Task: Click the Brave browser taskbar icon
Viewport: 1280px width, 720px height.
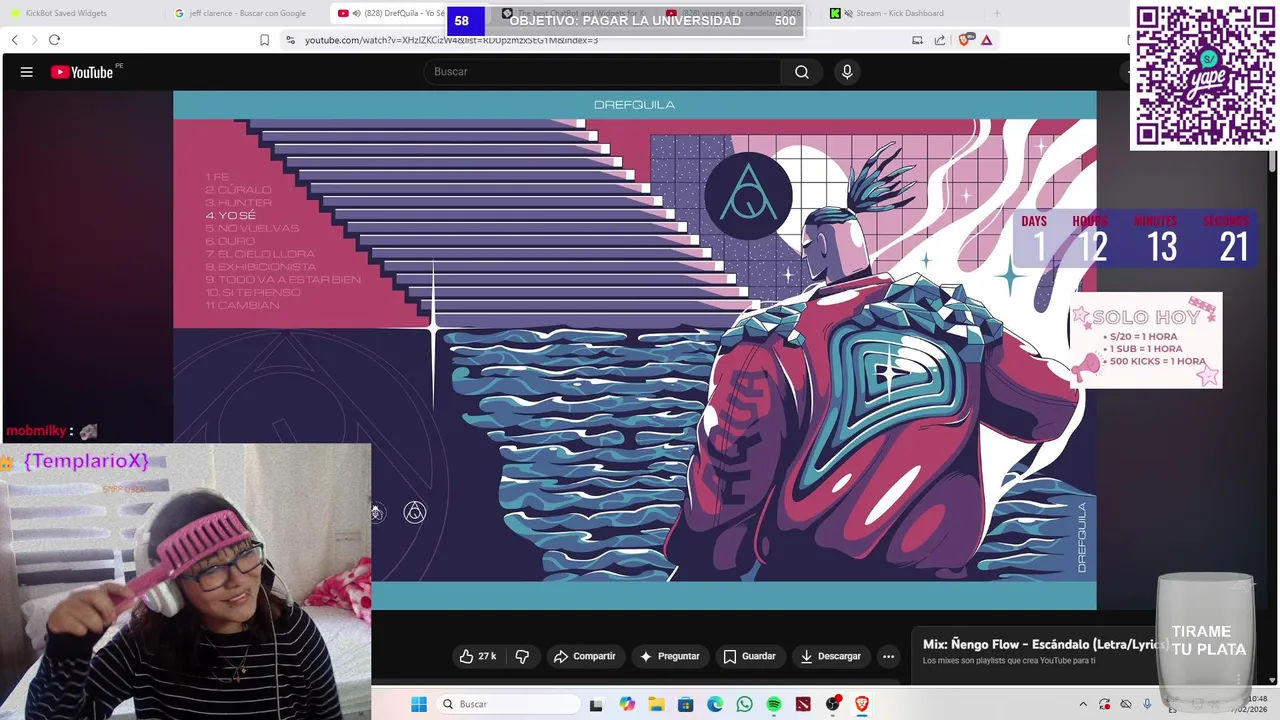Action: (862, 704)
